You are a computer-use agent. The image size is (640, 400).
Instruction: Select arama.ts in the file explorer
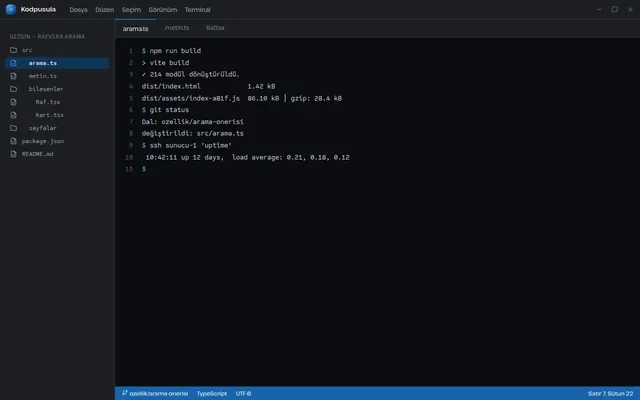point(57,63)
